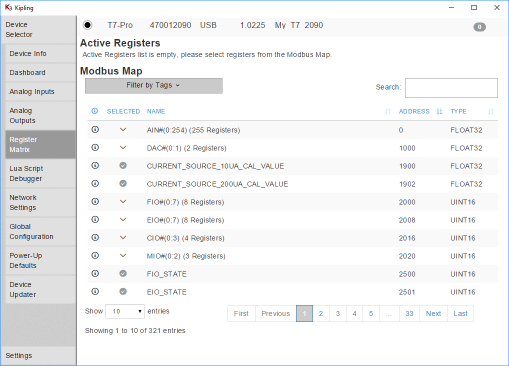Screen dimensions: 509x366
Task: Go to the Next page of results
Action: [433, 314]
